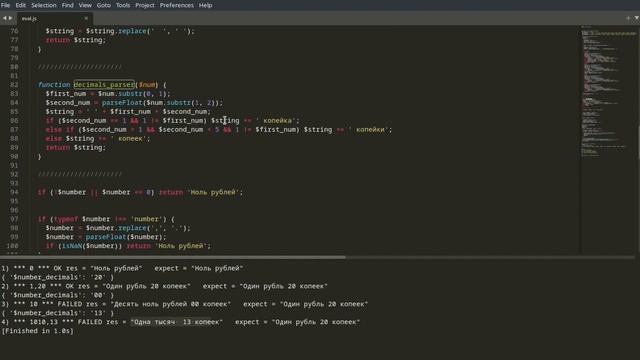
Task: Click return keyword on line 77
Action: (58, 40)
